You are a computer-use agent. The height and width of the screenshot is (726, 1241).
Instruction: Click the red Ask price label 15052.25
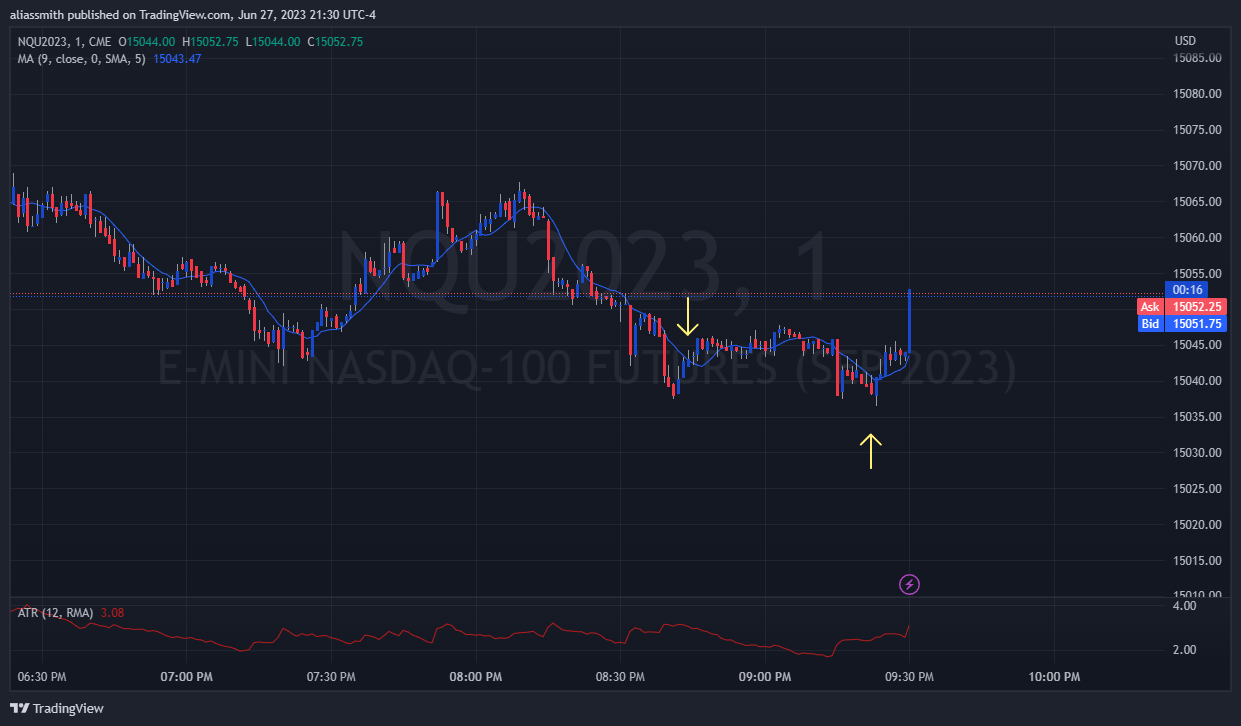click(x=1183, y=307)
